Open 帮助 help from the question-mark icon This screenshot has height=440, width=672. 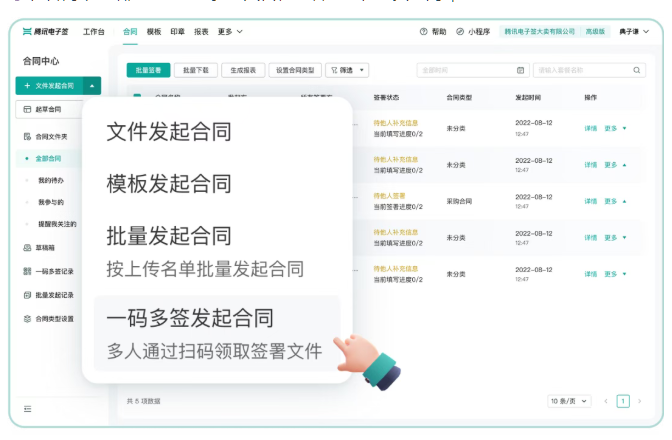tap(433, 32)
